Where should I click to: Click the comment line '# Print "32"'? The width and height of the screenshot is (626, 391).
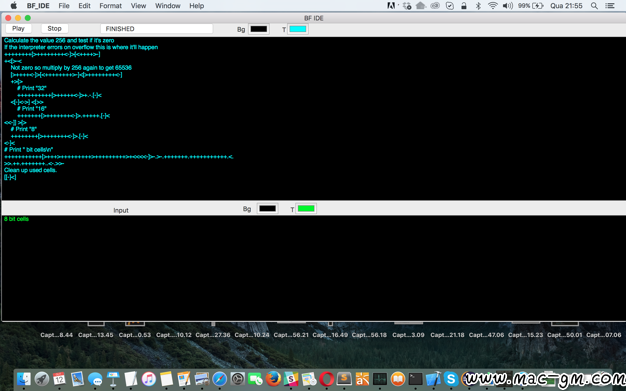tap(32, 88)
